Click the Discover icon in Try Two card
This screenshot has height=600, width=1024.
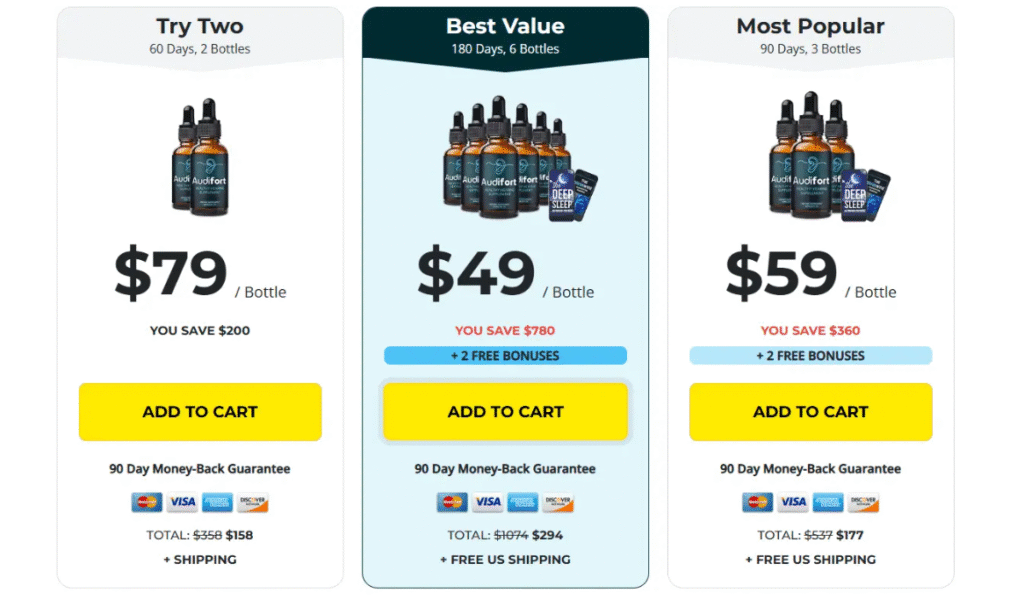pyautogui.click(x=252, y=502)
